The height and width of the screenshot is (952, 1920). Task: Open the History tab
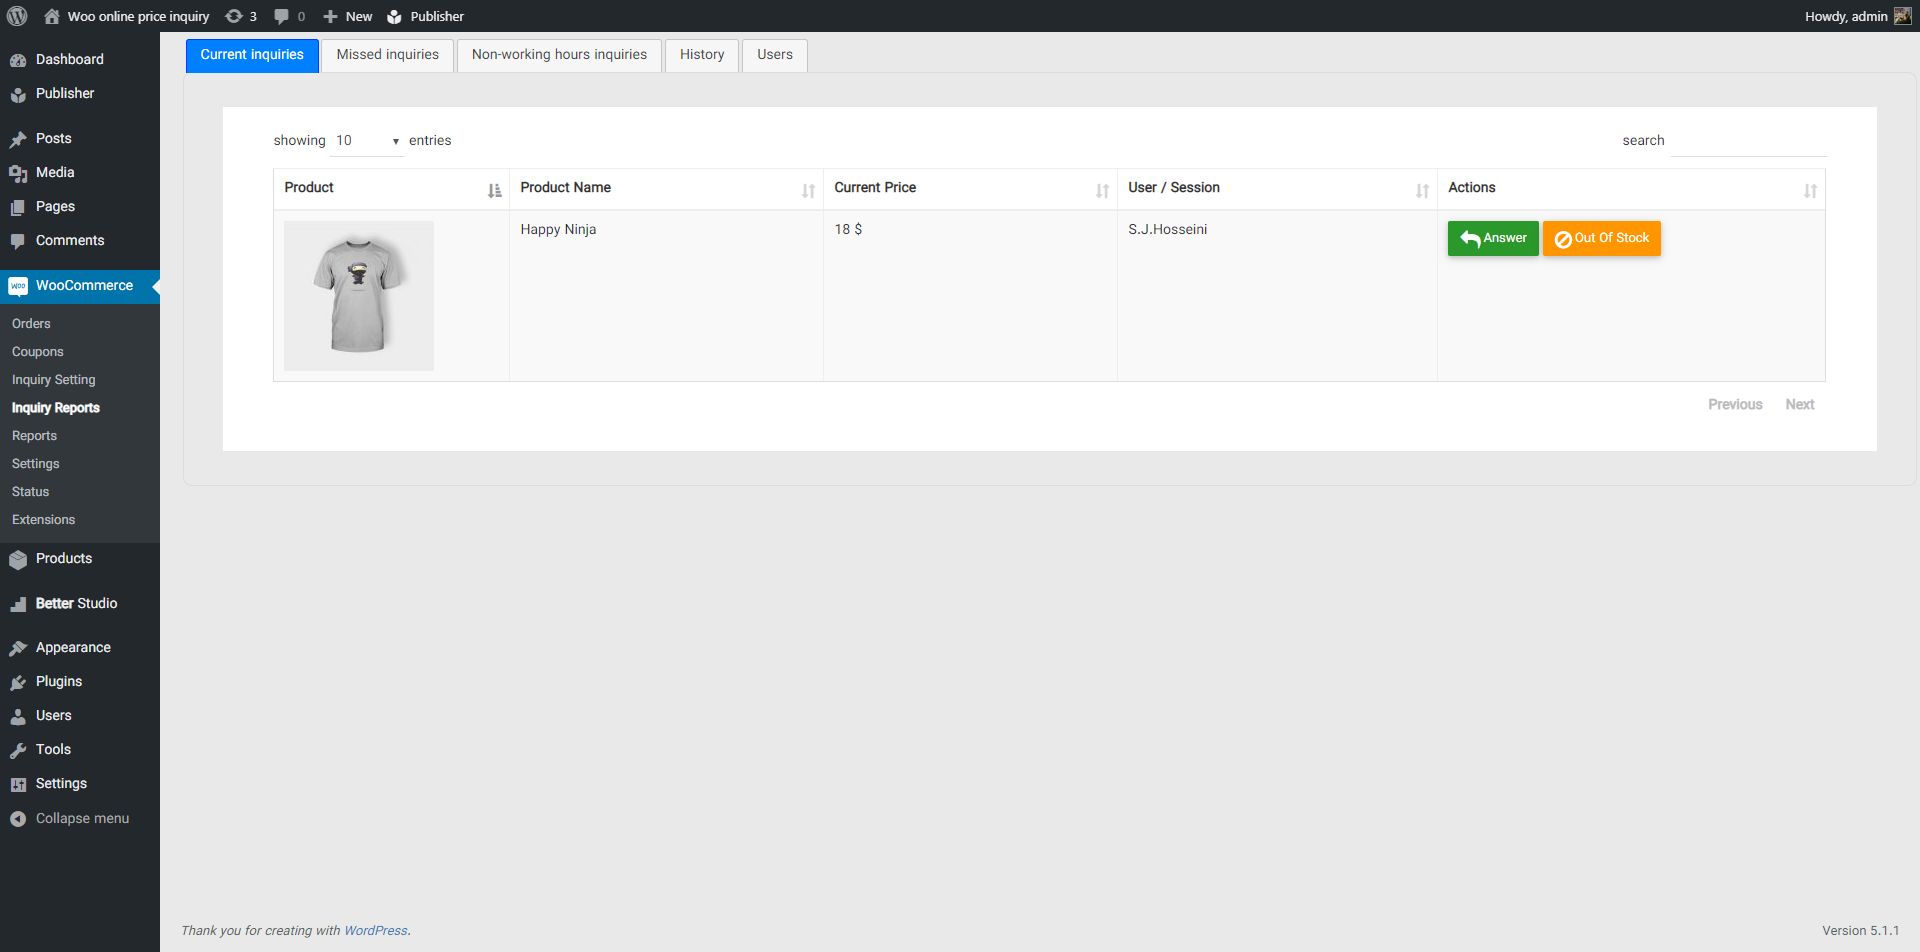pos(702,55)
